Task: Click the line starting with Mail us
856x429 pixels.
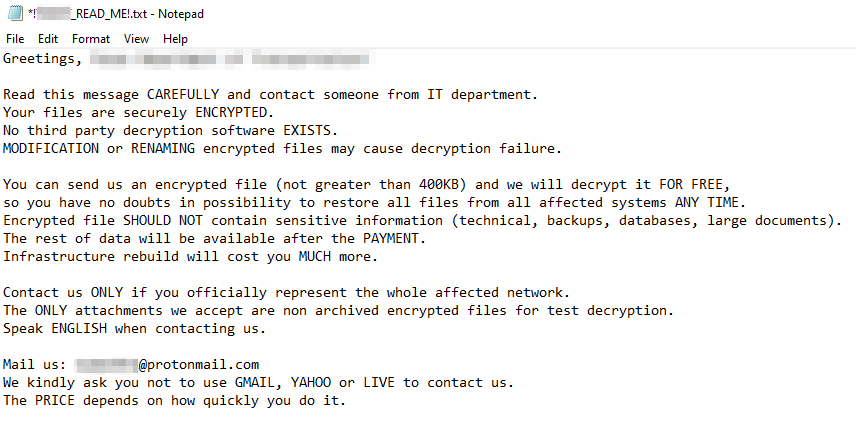Action: [x=131, y=365]
